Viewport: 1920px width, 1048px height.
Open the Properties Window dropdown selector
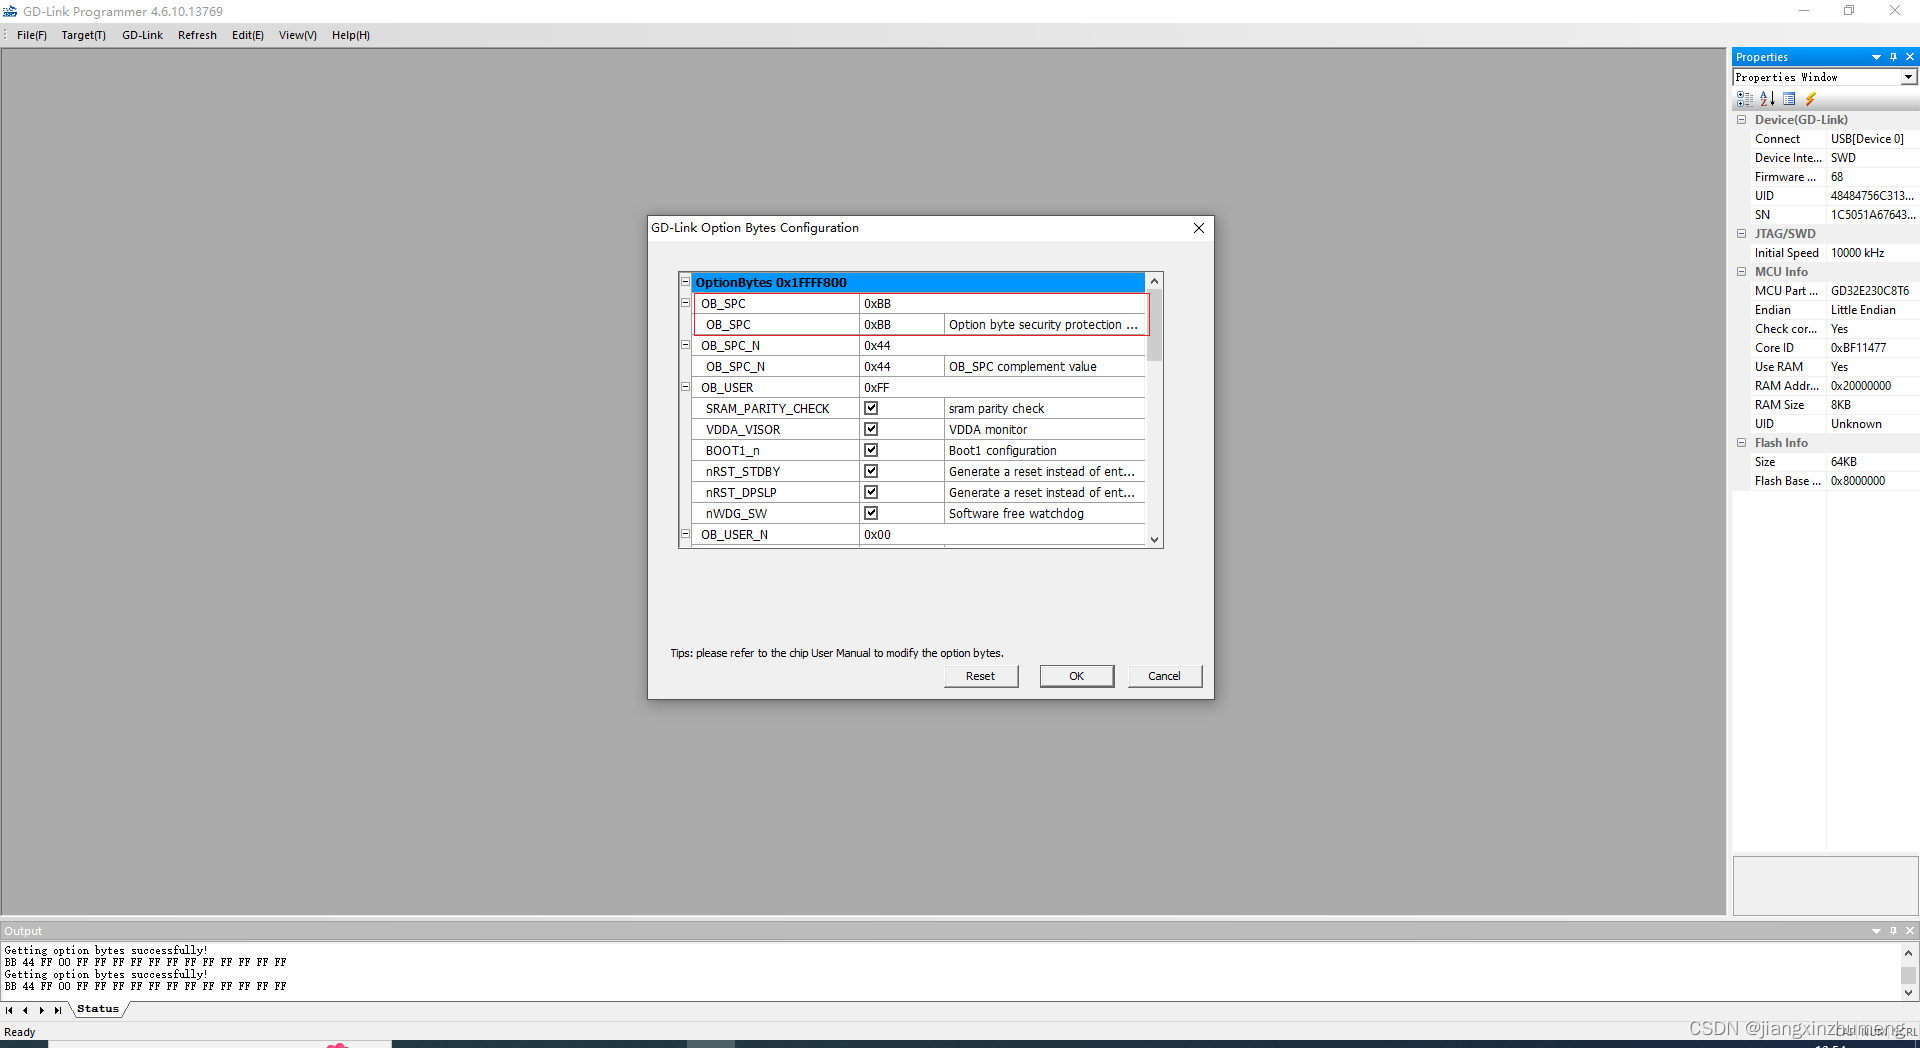(x=1909, y=76)
